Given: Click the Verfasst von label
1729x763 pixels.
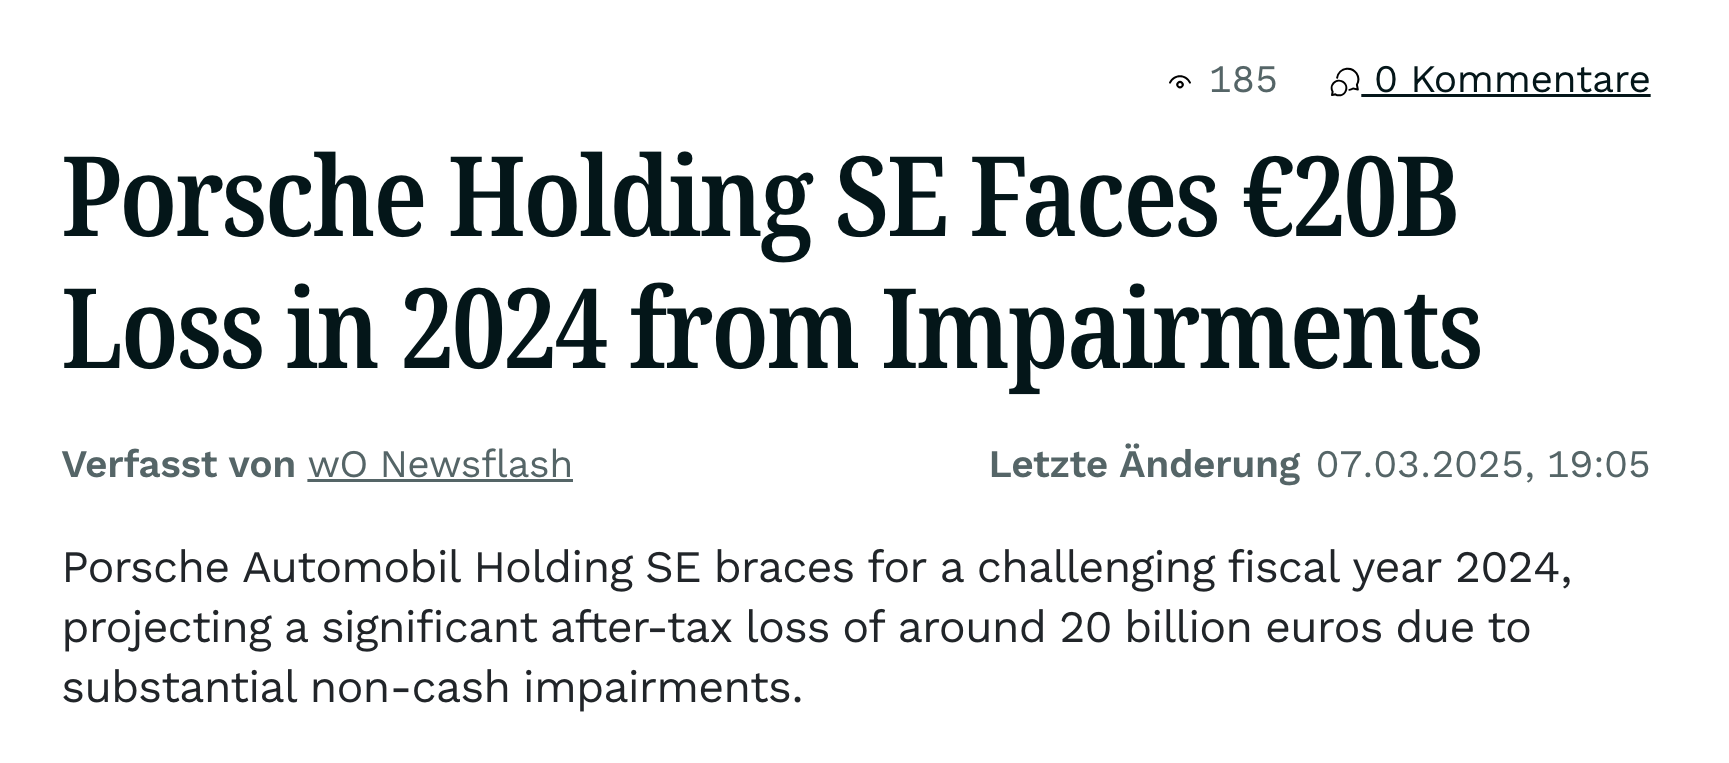Looking at the screenshot, I should (178, 465).
